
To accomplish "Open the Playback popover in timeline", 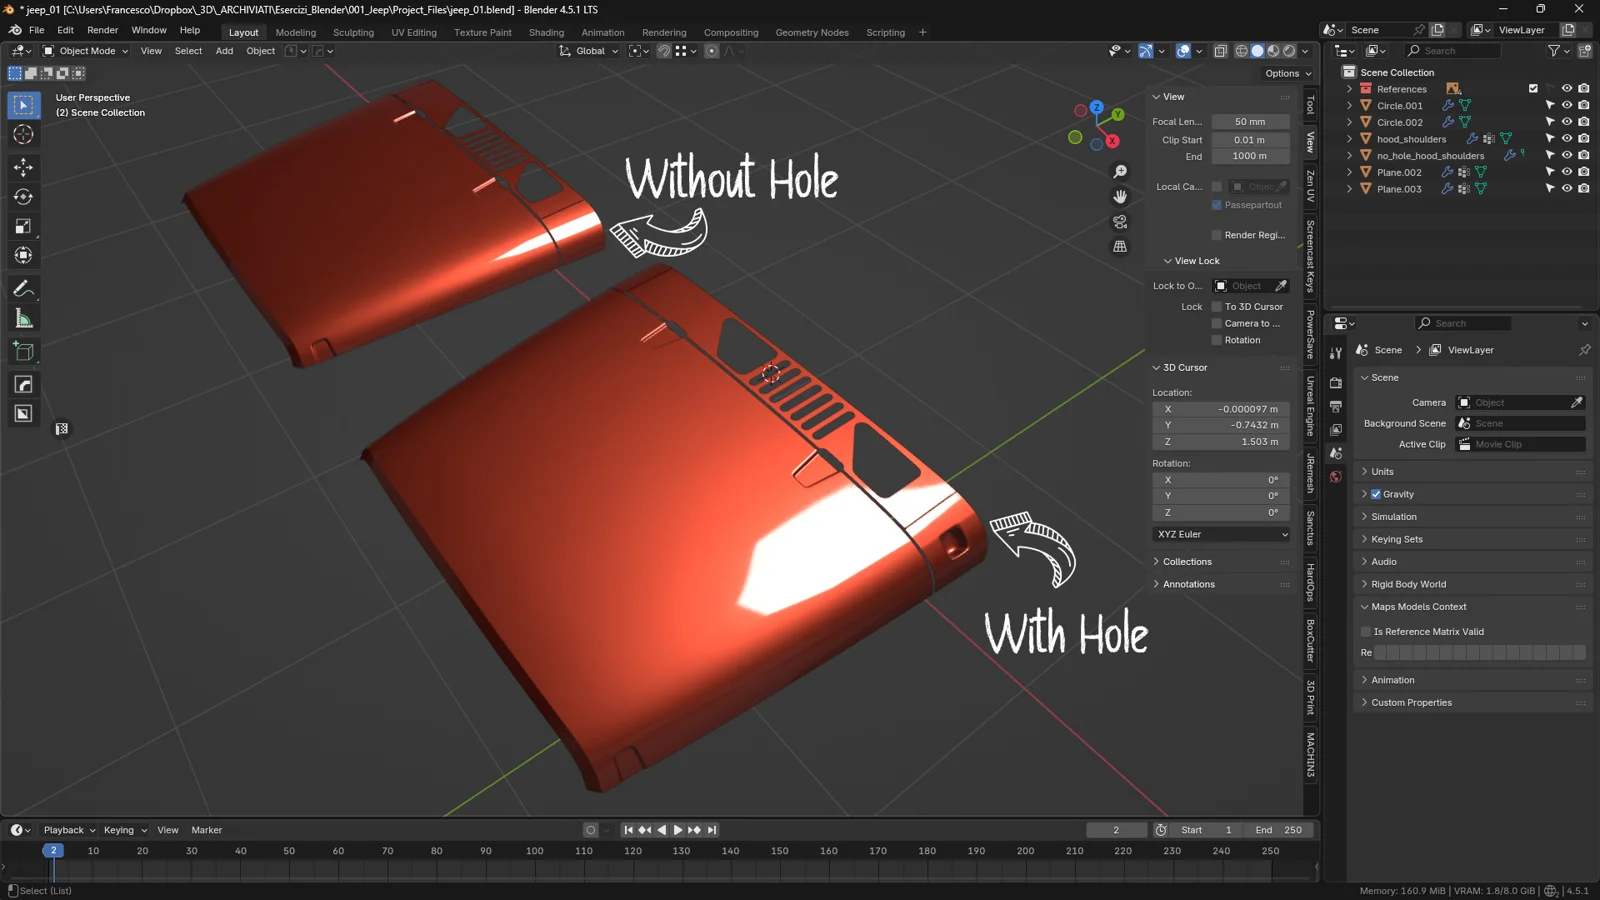I will (69, 830).
